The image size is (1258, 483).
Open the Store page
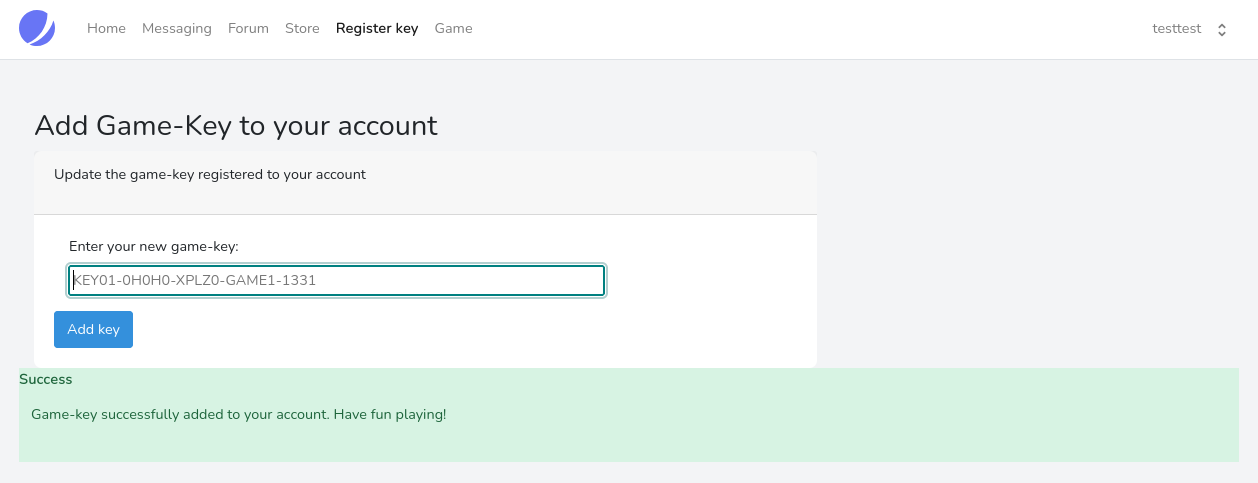pyautogui.click(x=302, y=29)
